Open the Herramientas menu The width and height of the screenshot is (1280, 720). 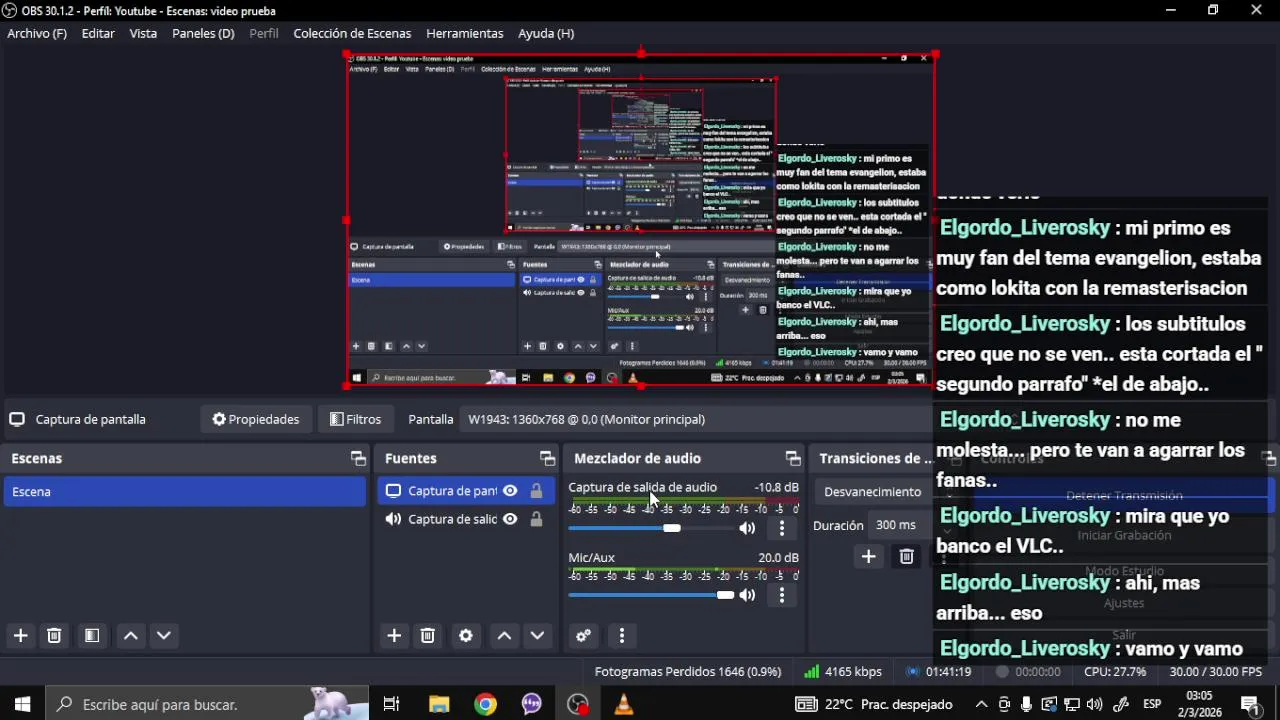pyautogui.click(x=465, y=33)
